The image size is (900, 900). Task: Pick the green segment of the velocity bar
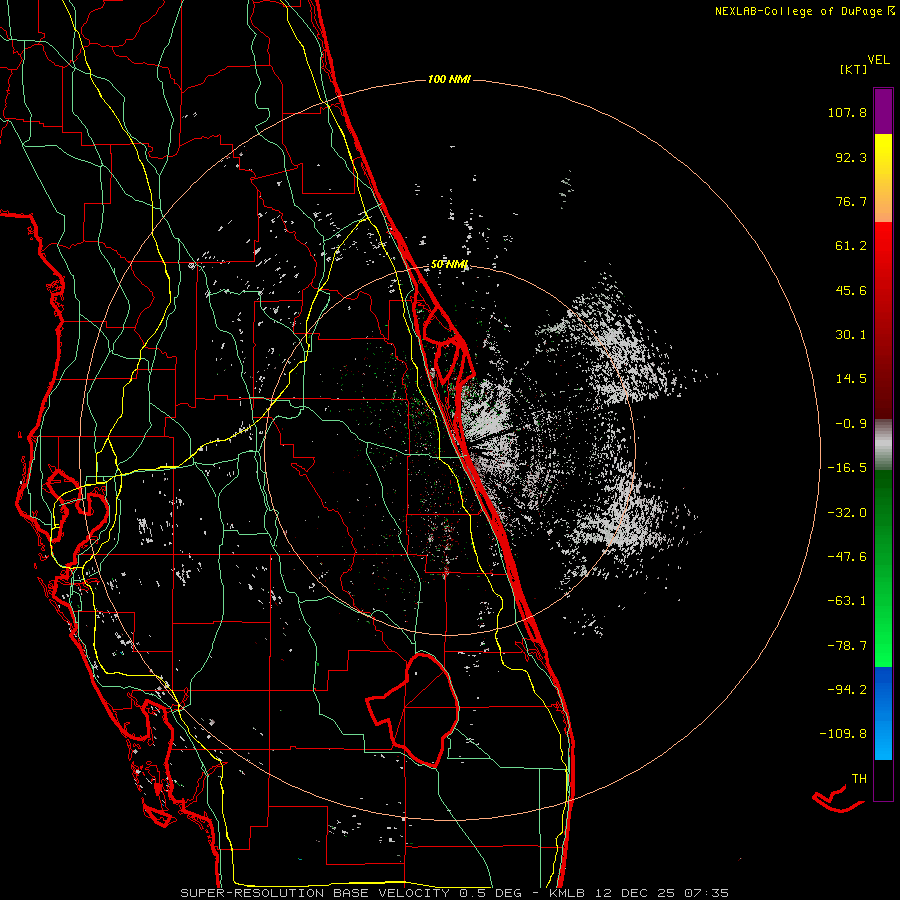pyautogui.click(x=883, y=568)
